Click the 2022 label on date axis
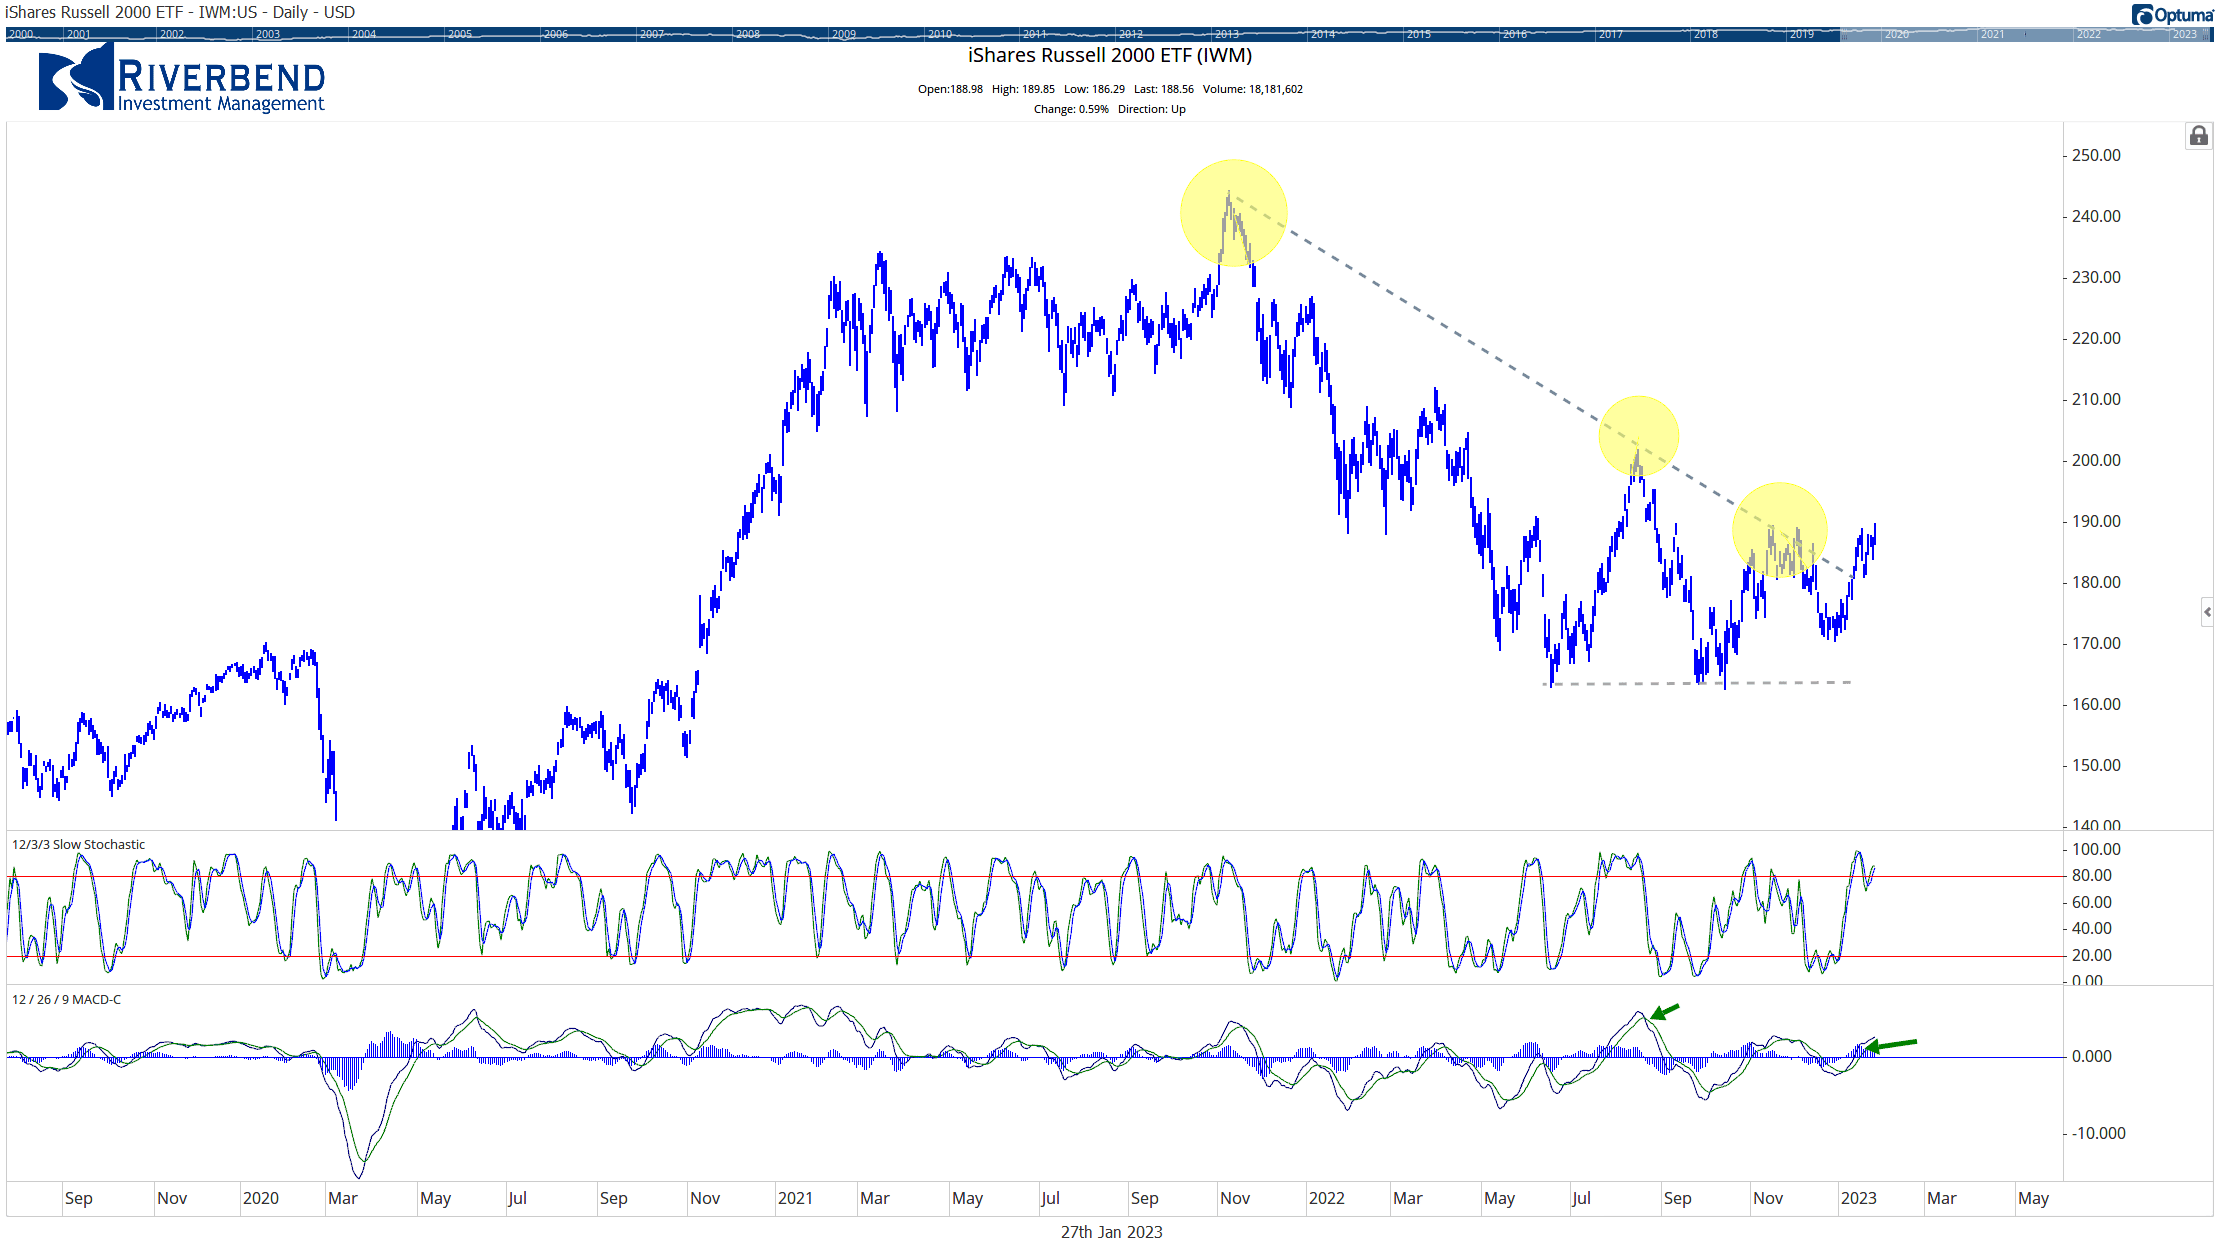The width and height of the screenshot is (2220, 1249). click(x=1327, y=1198)
